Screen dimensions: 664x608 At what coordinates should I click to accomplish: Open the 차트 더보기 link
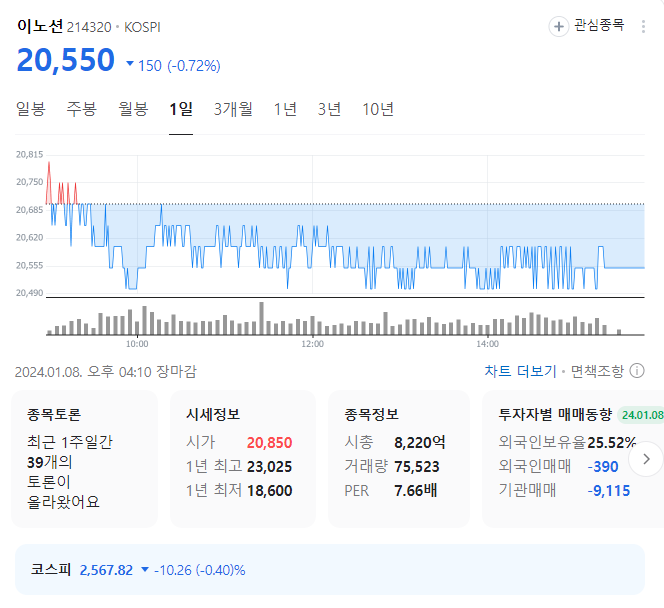click(x=520, y=371)
